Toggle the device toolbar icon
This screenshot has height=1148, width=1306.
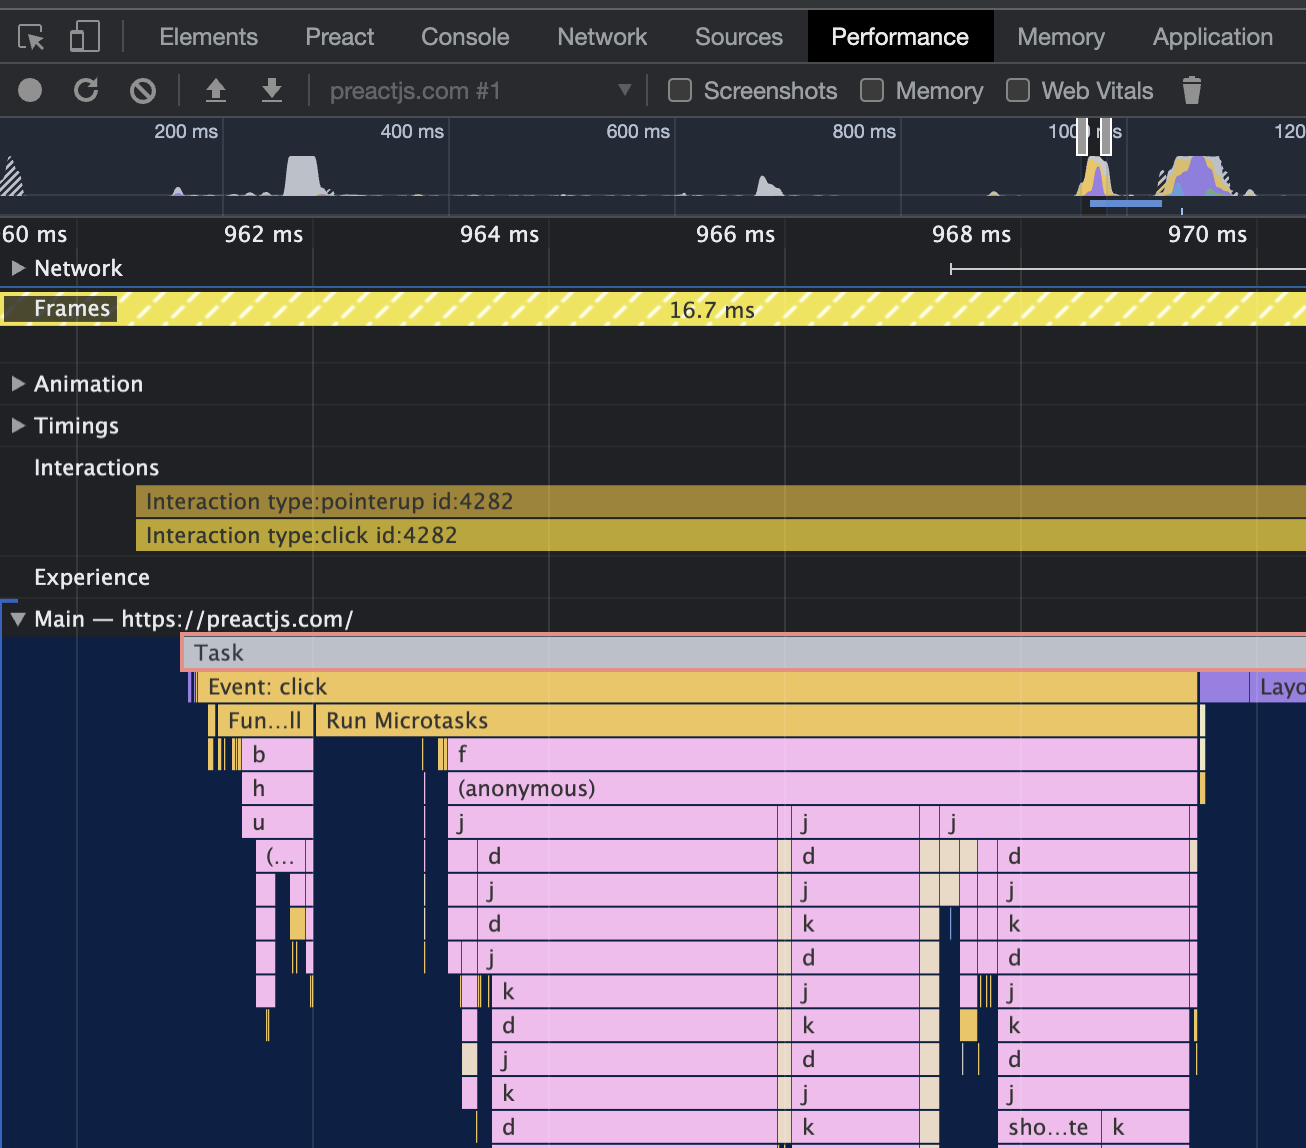click(84, 35)
